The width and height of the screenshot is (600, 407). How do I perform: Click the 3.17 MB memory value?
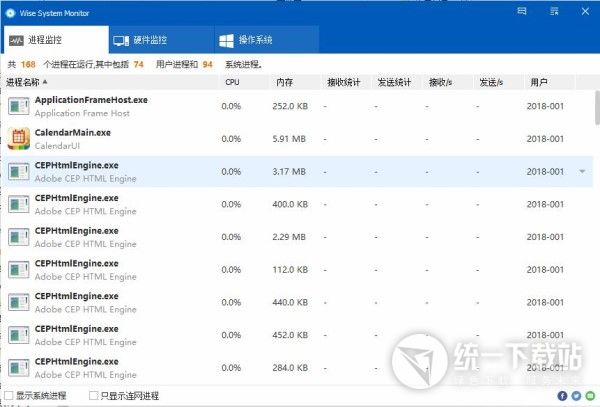(x=289, y=172)
